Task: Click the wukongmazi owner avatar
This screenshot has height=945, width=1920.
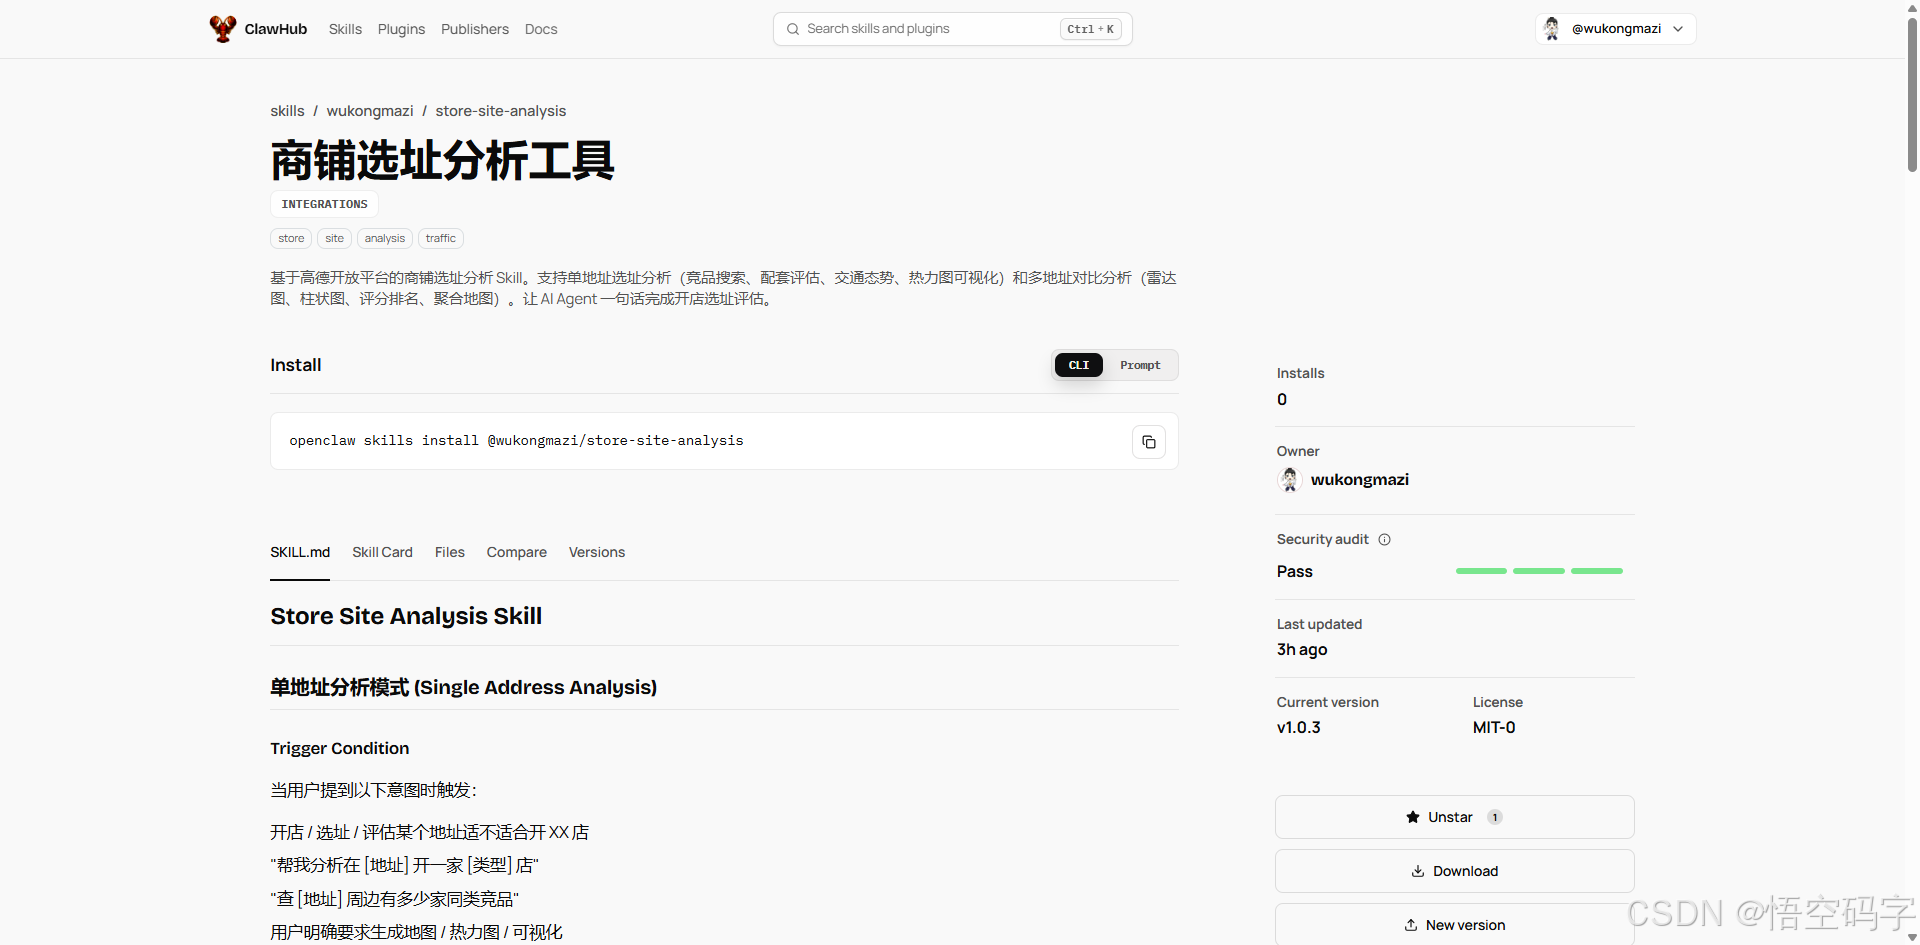Action: tap(1290, 480)
